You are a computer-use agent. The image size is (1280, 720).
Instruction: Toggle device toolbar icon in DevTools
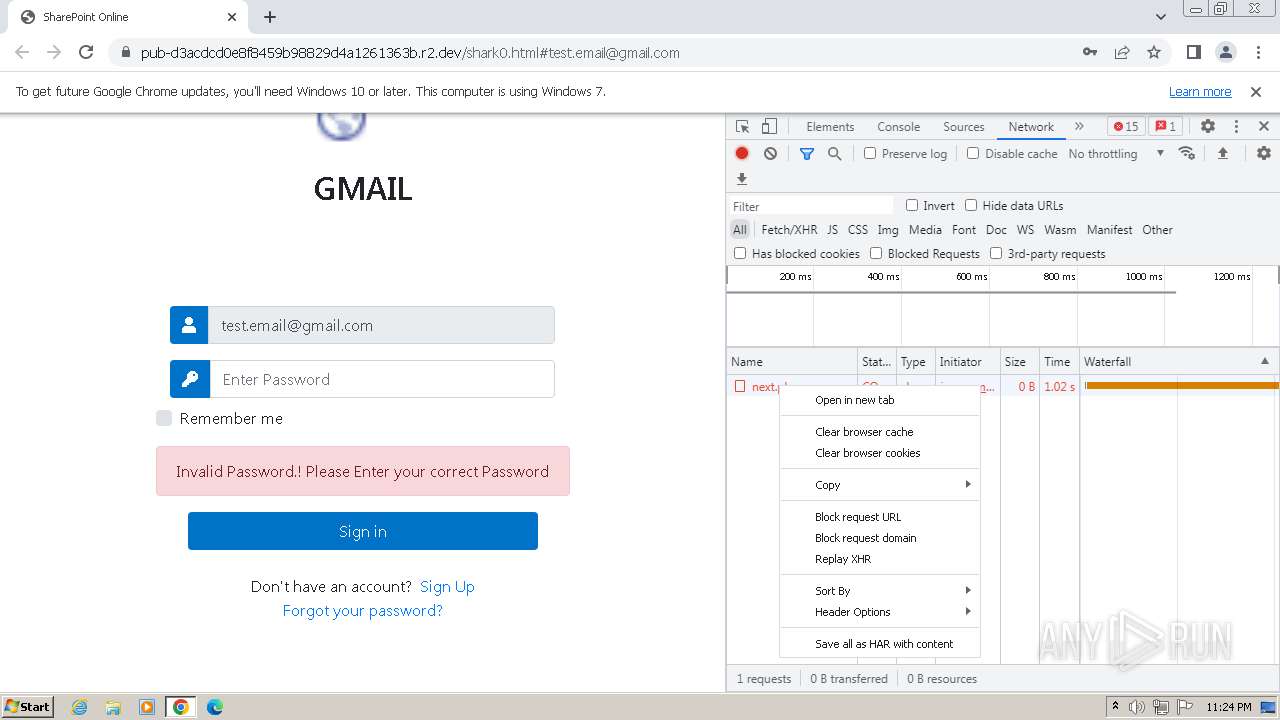coord(769,127)
